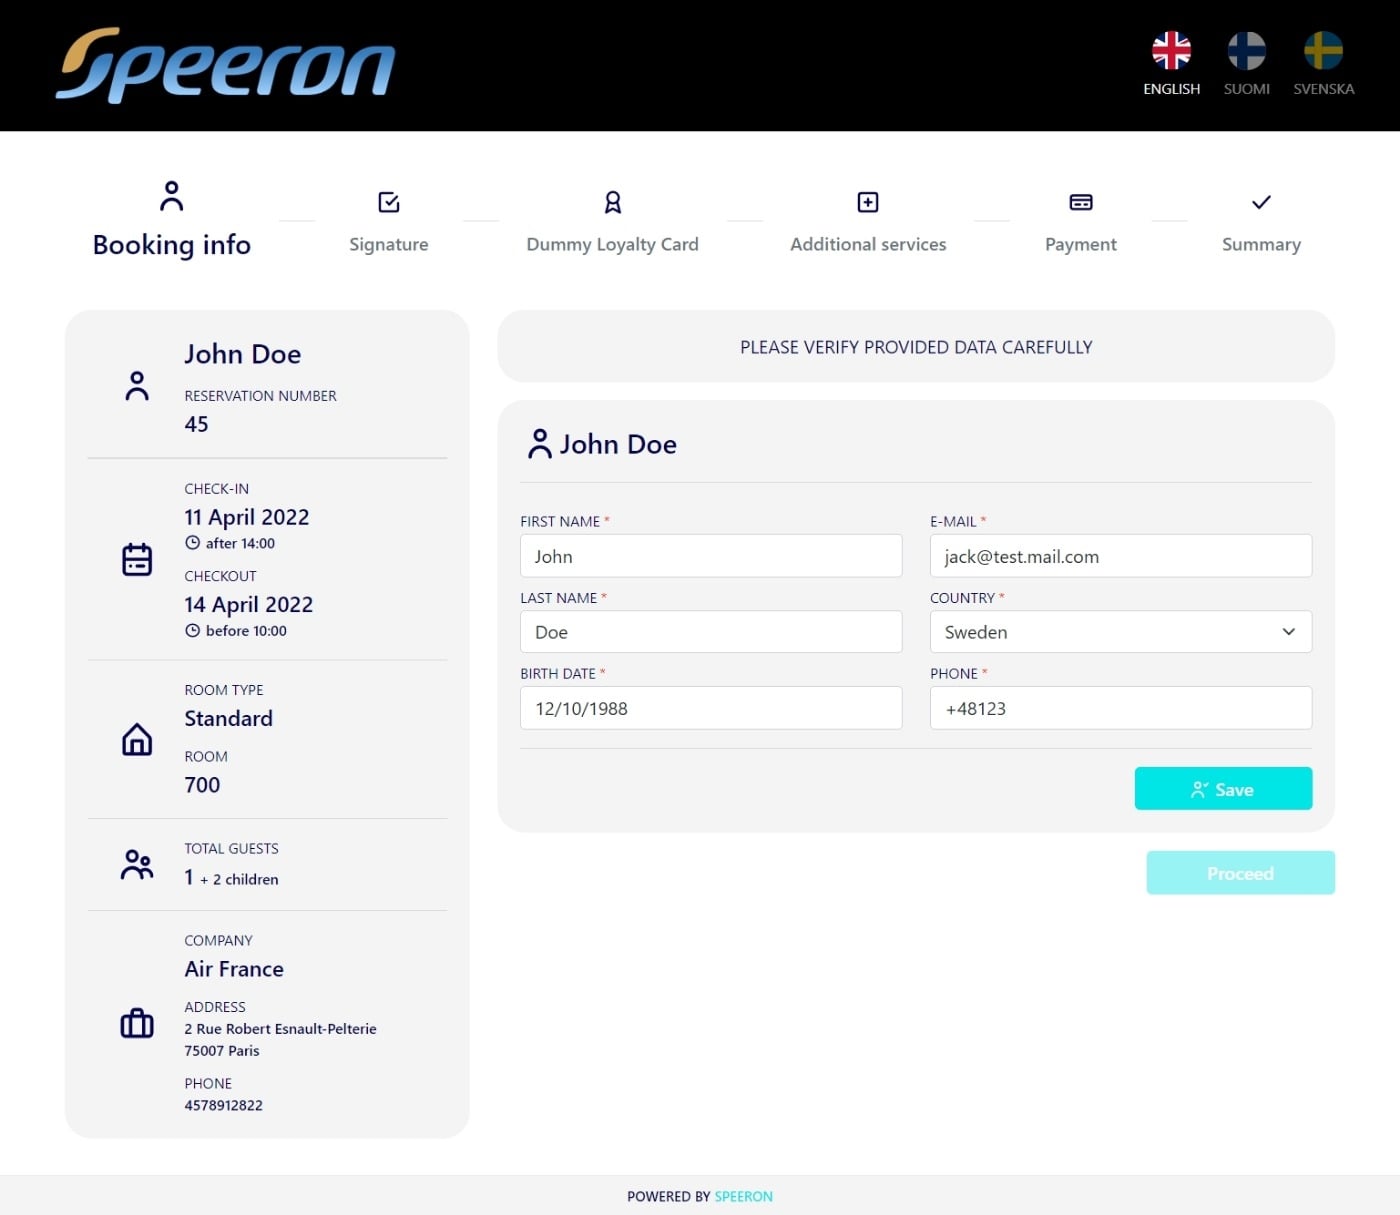Click the check-in calendar icon
The height and width of the screenshot is (1215, 1400).
point(137,558)
